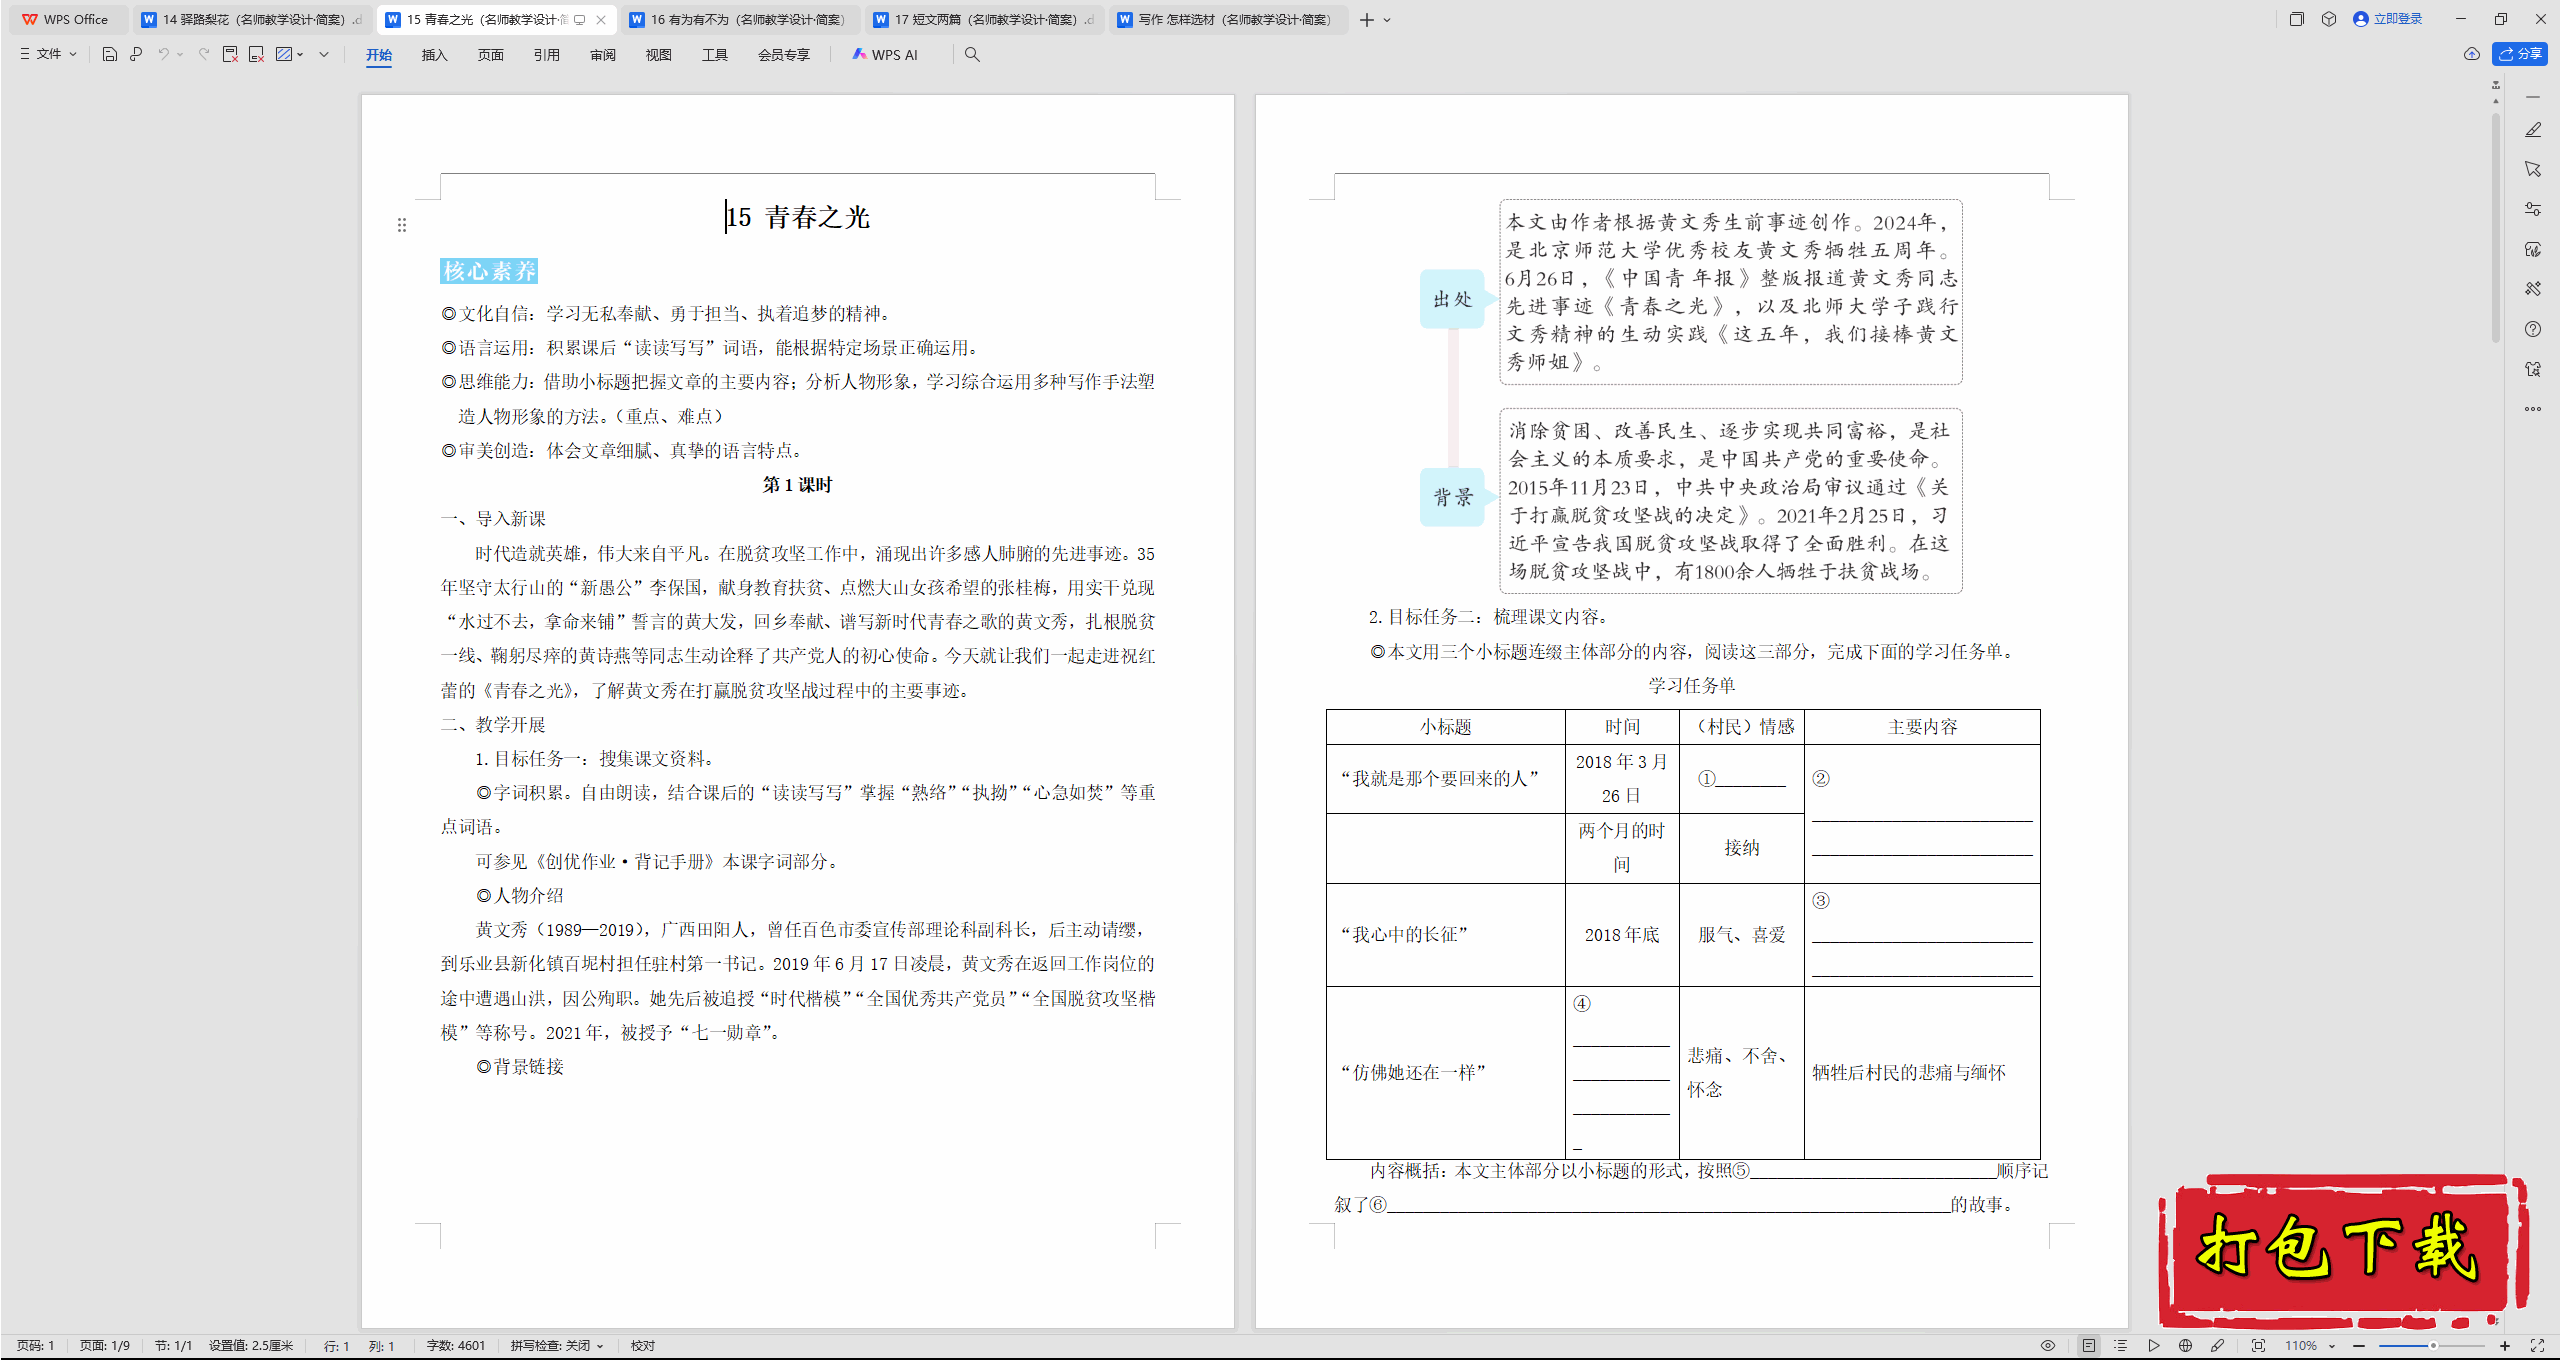The height and width of the screenshot is (1360, 2560).
Task: Click the red-marked picture export icon
Action: tap(256, 55)
